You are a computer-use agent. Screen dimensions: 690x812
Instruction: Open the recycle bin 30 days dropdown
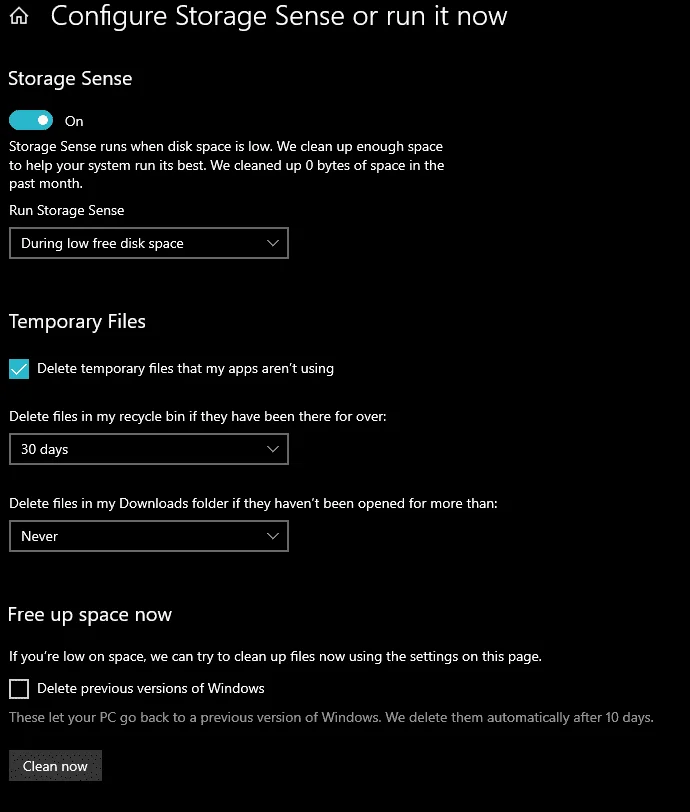149,449
